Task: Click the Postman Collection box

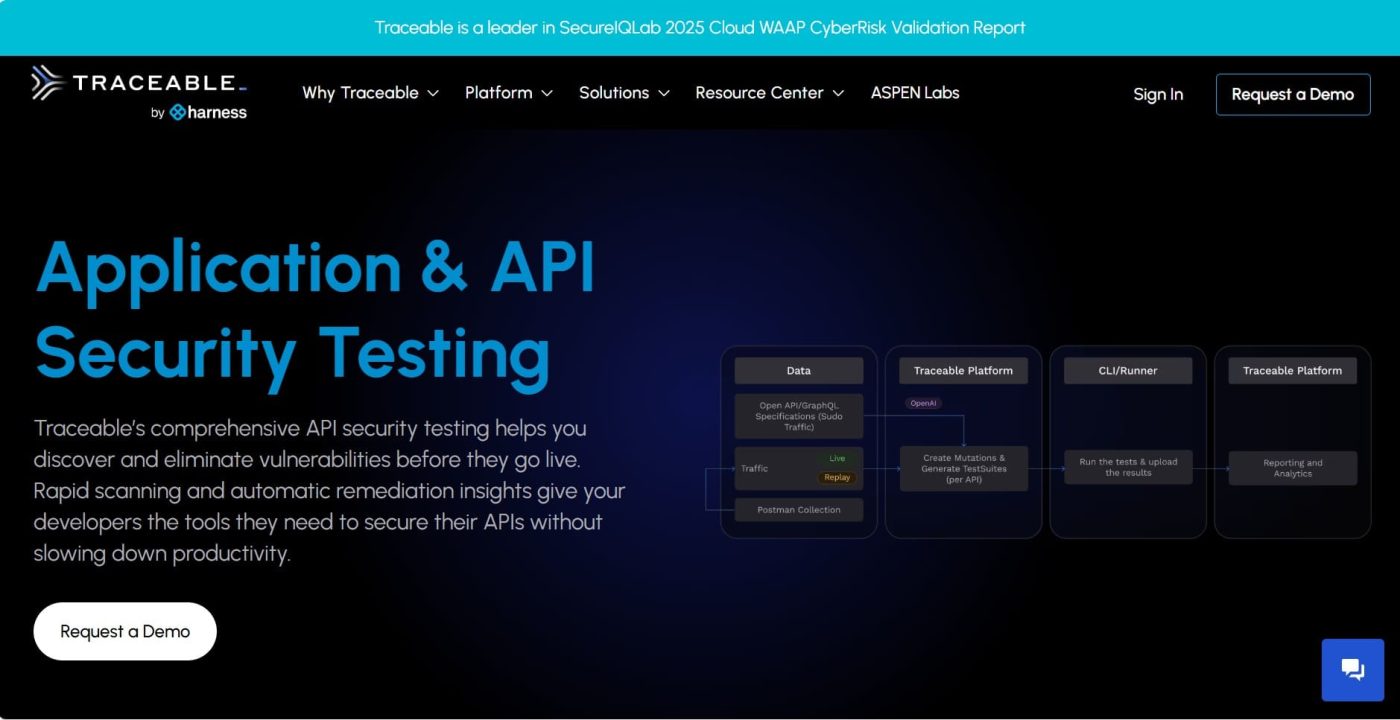Action: click(x=799, y=510)
